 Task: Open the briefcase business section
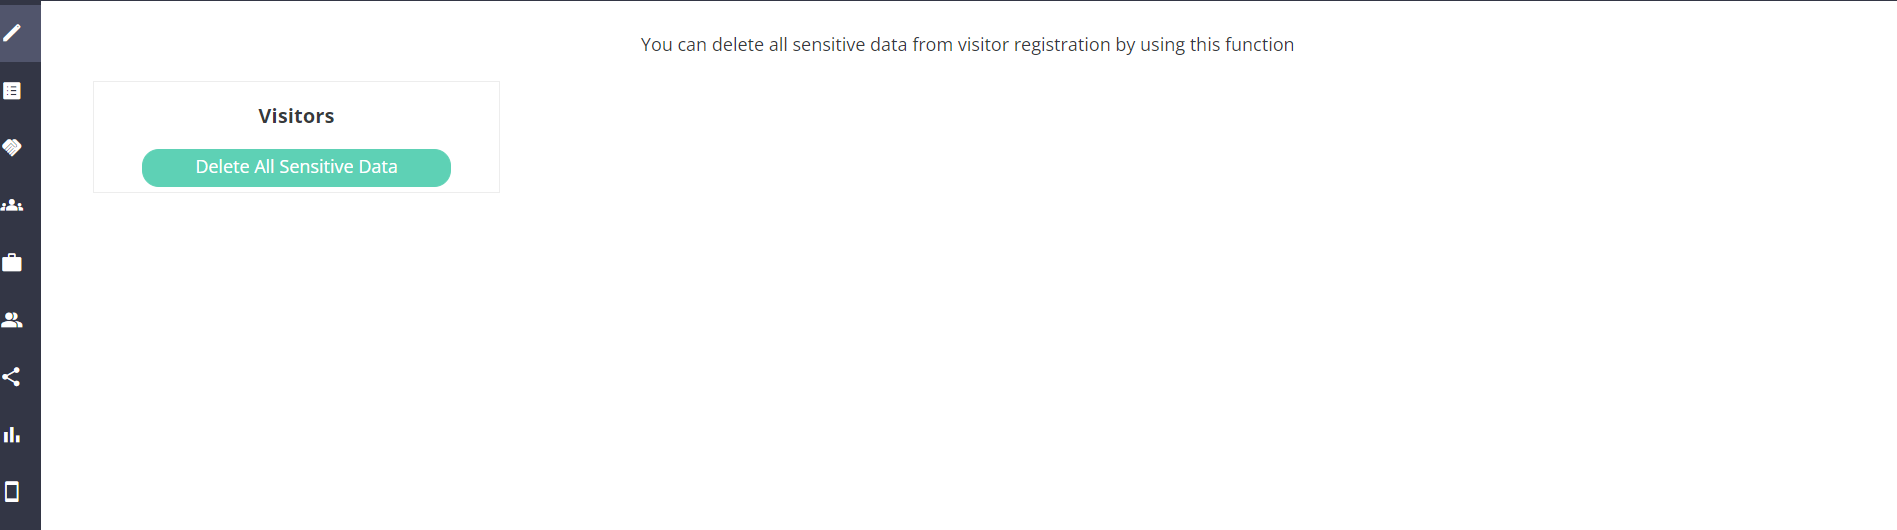(12, 263)
